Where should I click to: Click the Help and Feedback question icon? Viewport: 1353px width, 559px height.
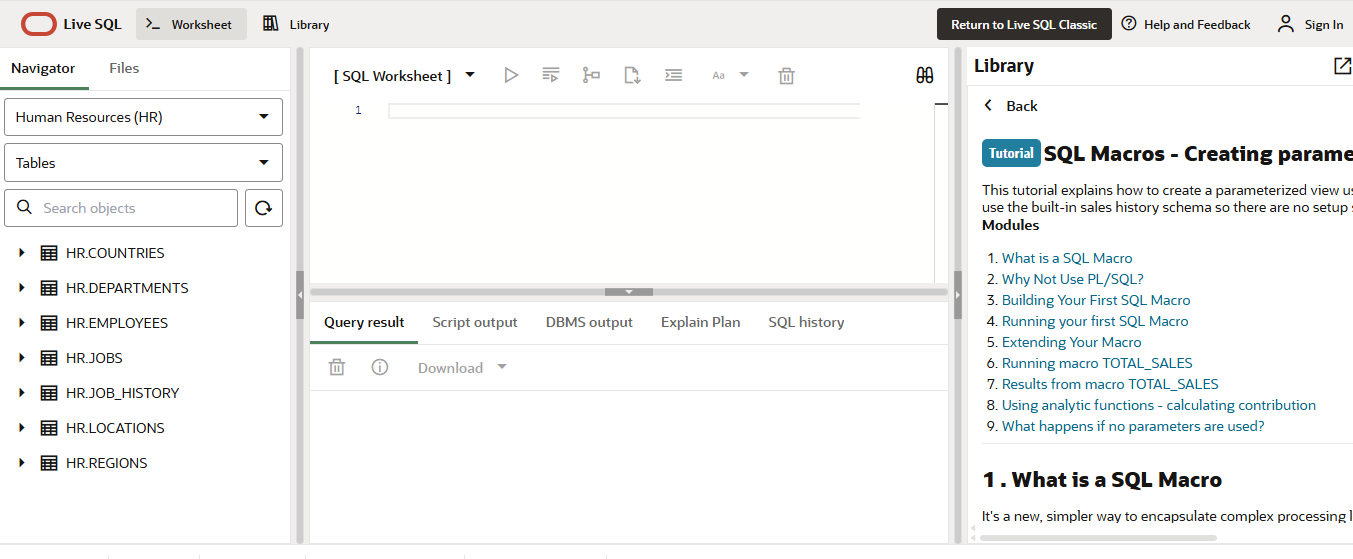click(1129, 24)
